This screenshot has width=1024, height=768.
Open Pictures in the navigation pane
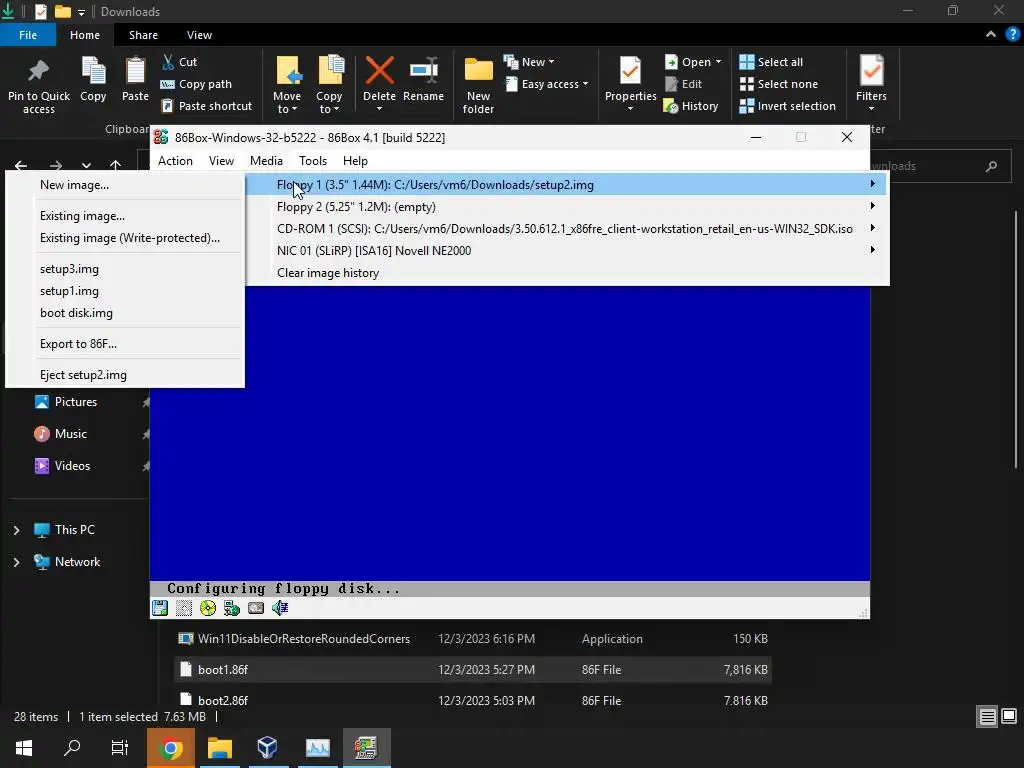[x=76, y=402]
